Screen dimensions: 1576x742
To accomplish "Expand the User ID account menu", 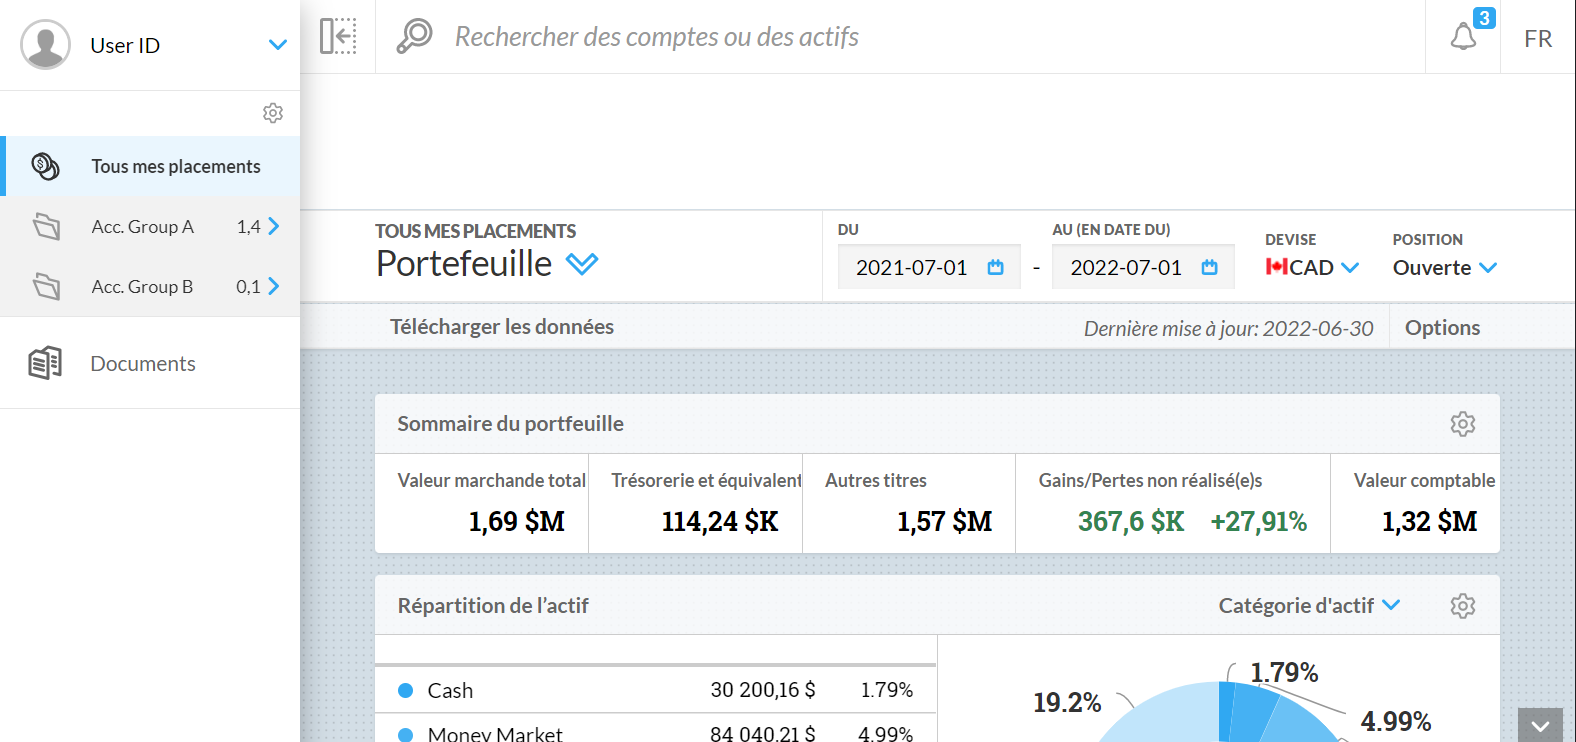I will pos(278,45).
